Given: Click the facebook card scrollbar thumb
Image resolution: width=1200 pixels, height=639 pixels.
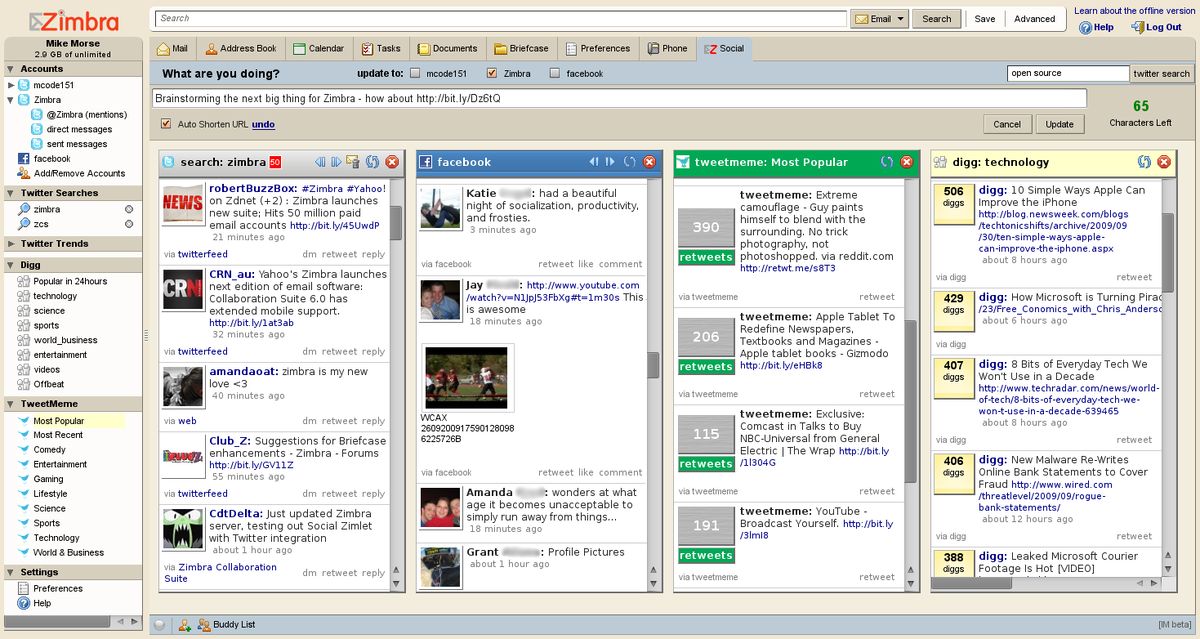Looking at the screenshot, I should pyautogui.click(x=653, y=365).
